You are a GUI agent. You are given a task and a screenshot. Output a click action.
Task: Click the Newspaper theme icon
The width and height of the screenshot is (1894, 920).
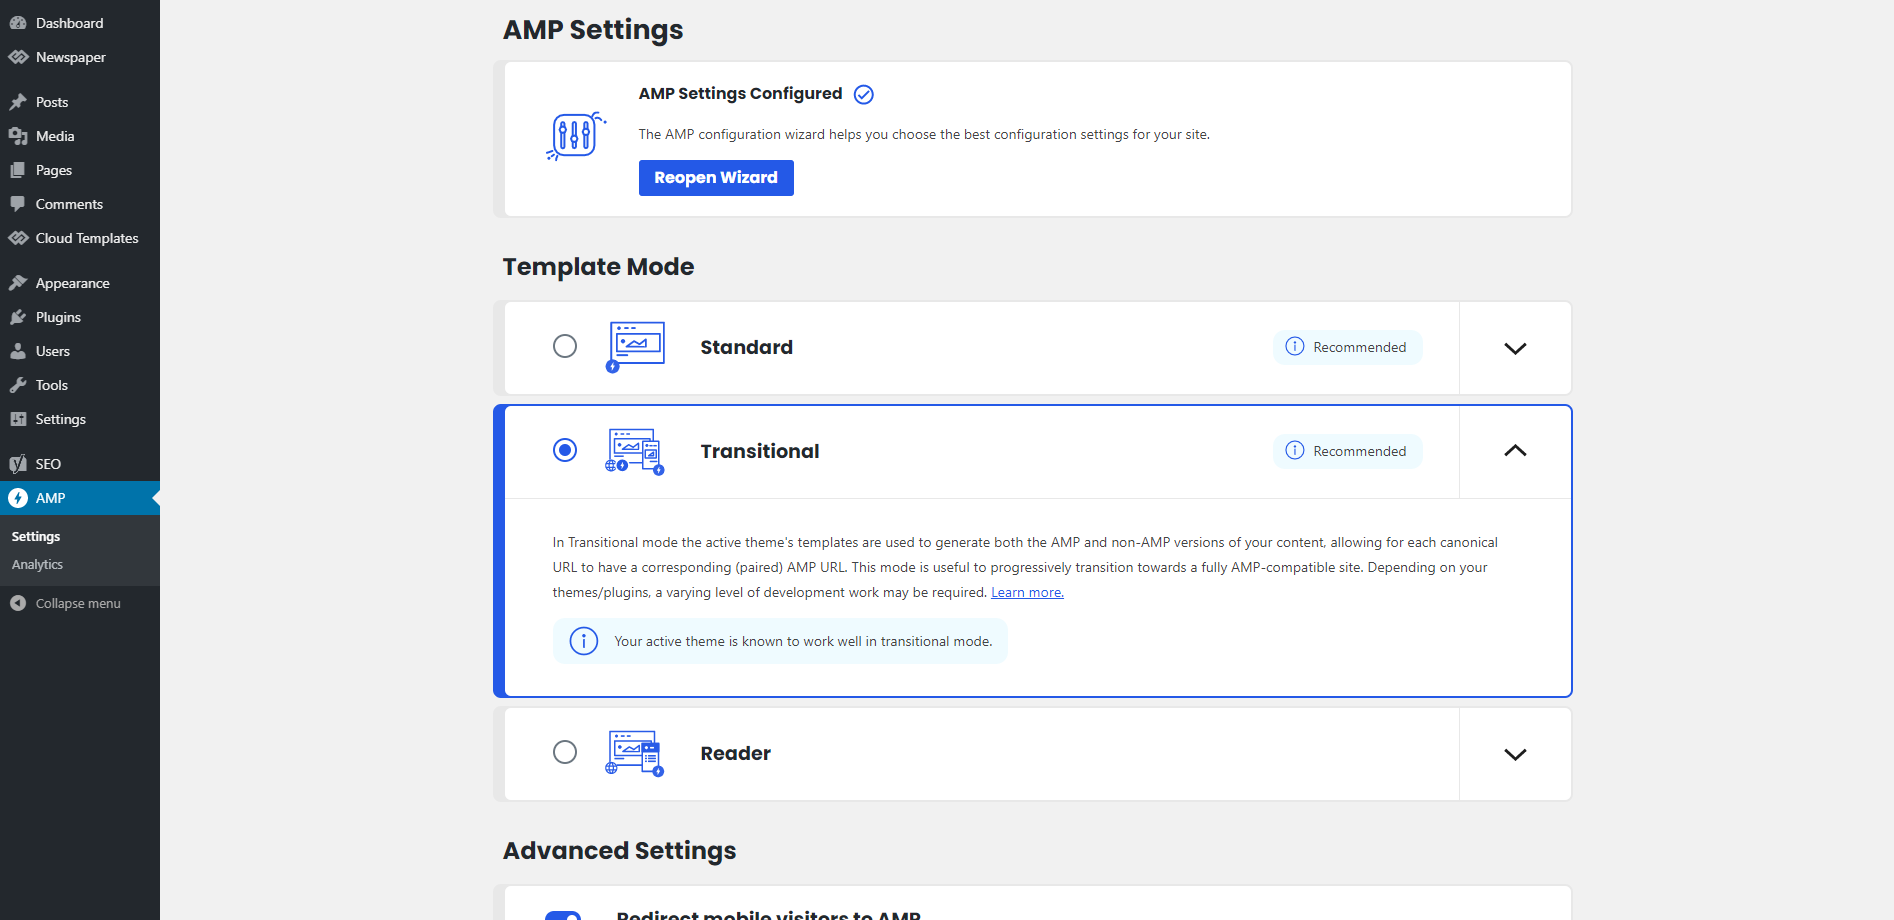pyautogui.click(x=18, y=57)
